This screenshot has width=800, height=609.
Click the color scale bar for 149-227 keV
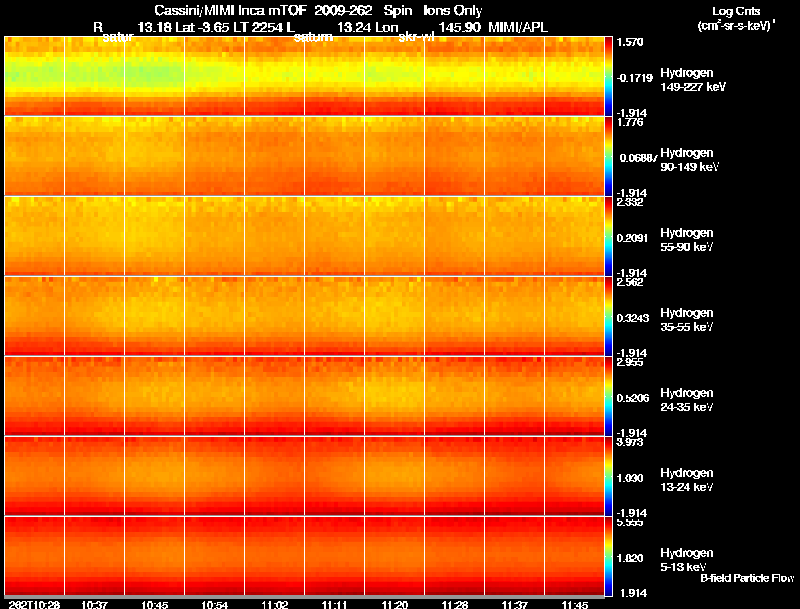click(x=608, y=76)
